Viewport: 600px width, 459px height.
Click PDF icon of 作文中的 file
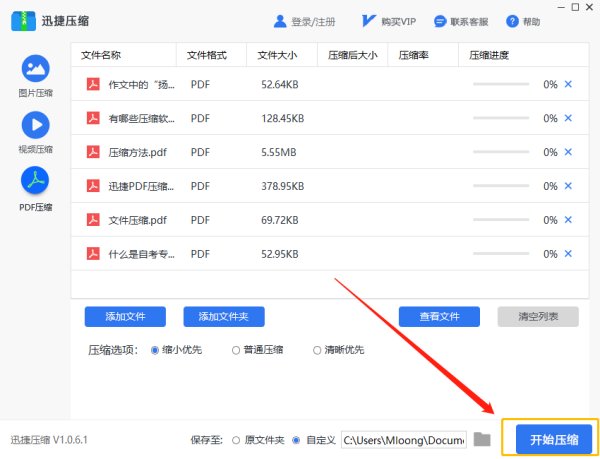pyautogui.click(x=93, y=84)
